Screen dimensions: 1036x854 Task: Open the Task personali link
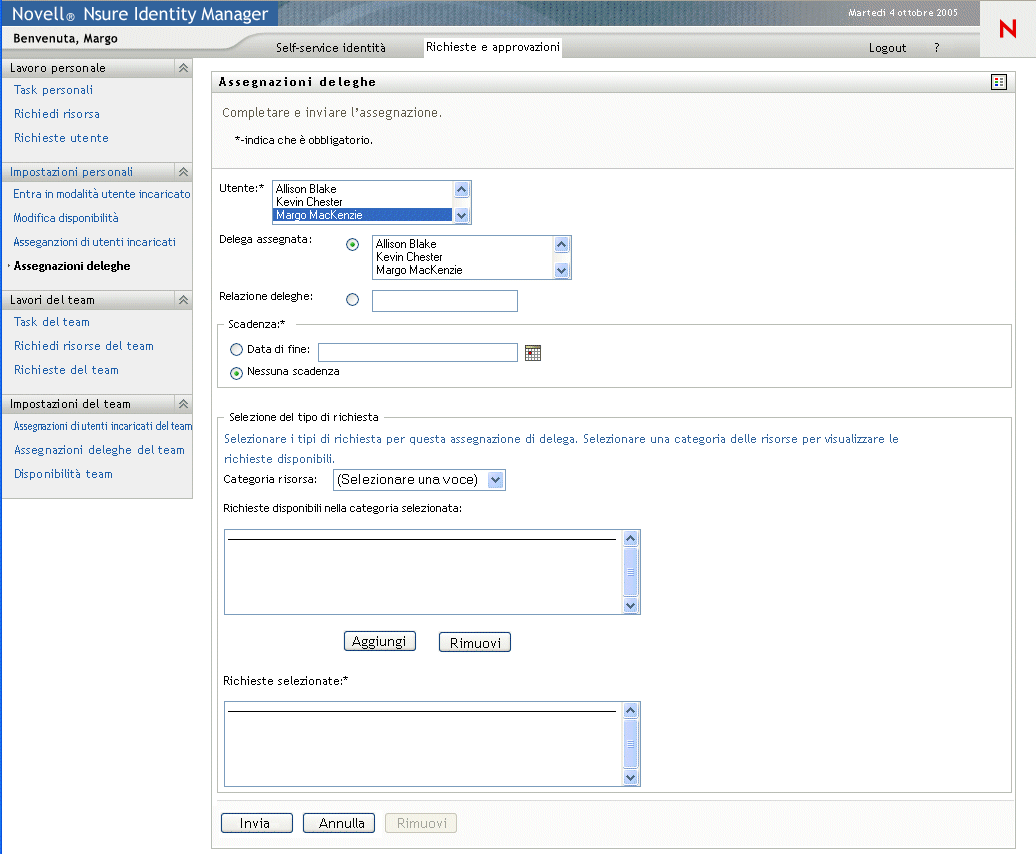pyautogui.click(x=53, y=90)
